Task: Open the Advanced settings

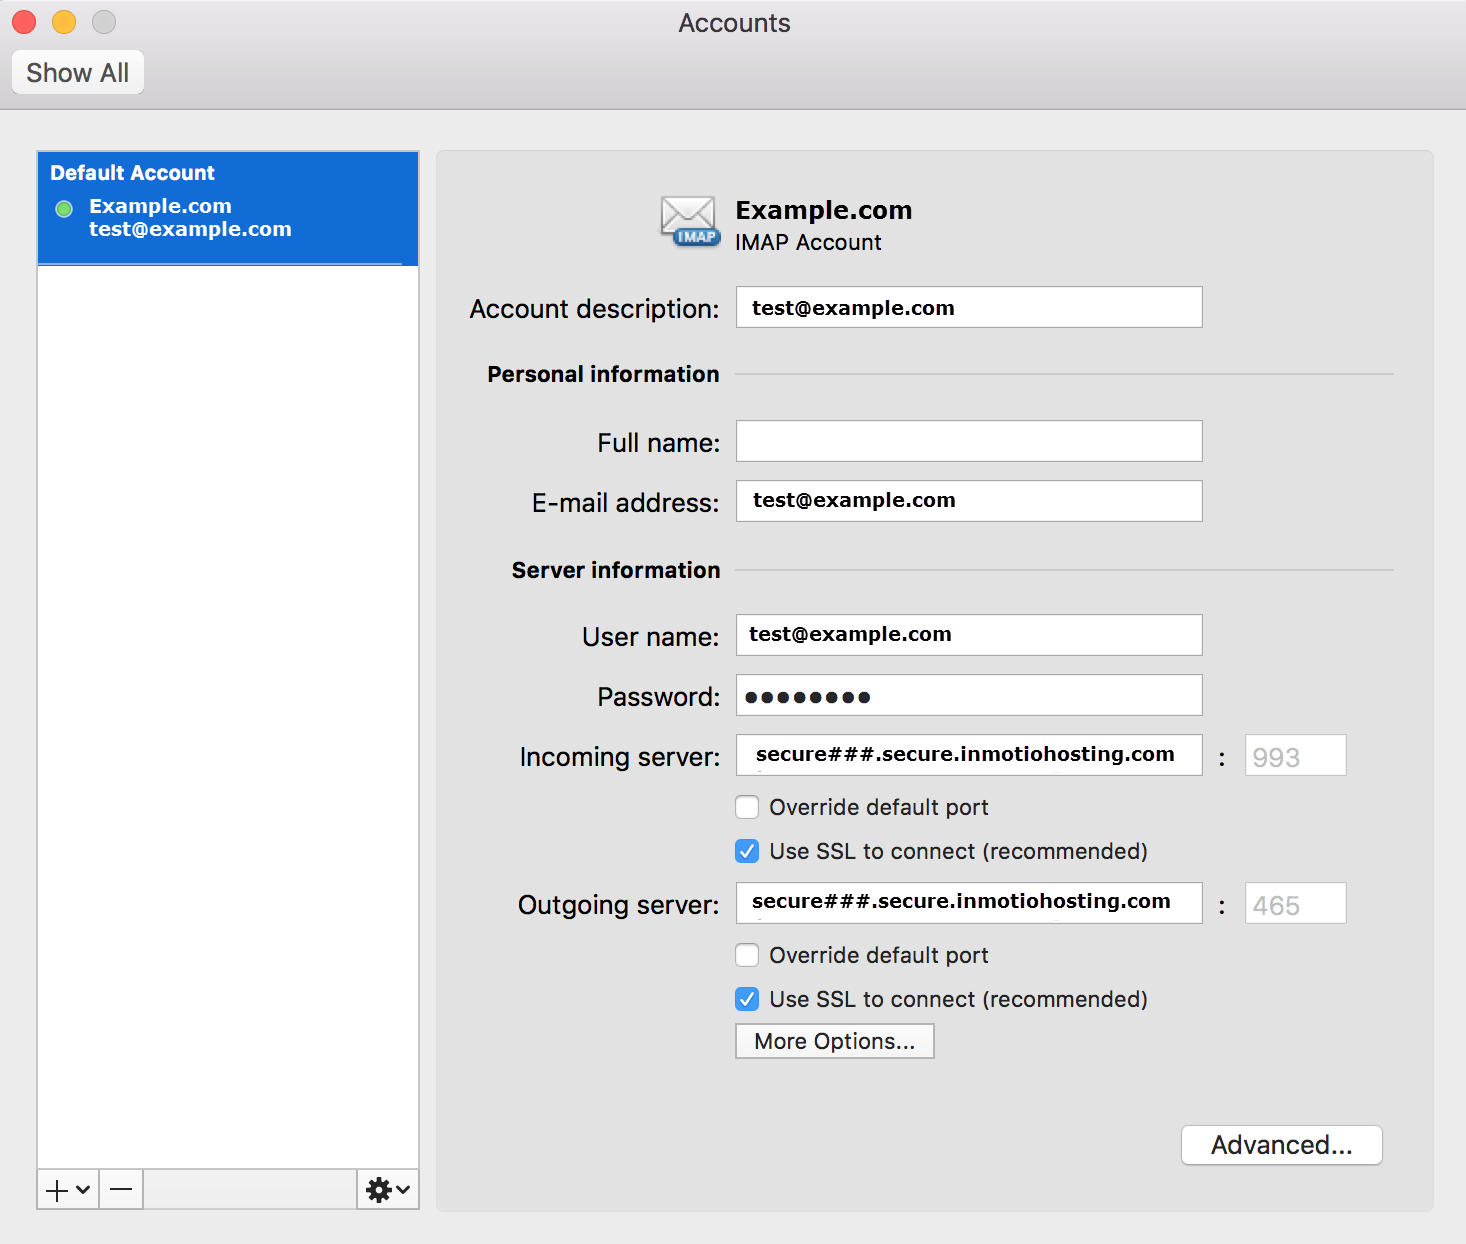Action: pyautogui.click(x=1281, y=1145)
